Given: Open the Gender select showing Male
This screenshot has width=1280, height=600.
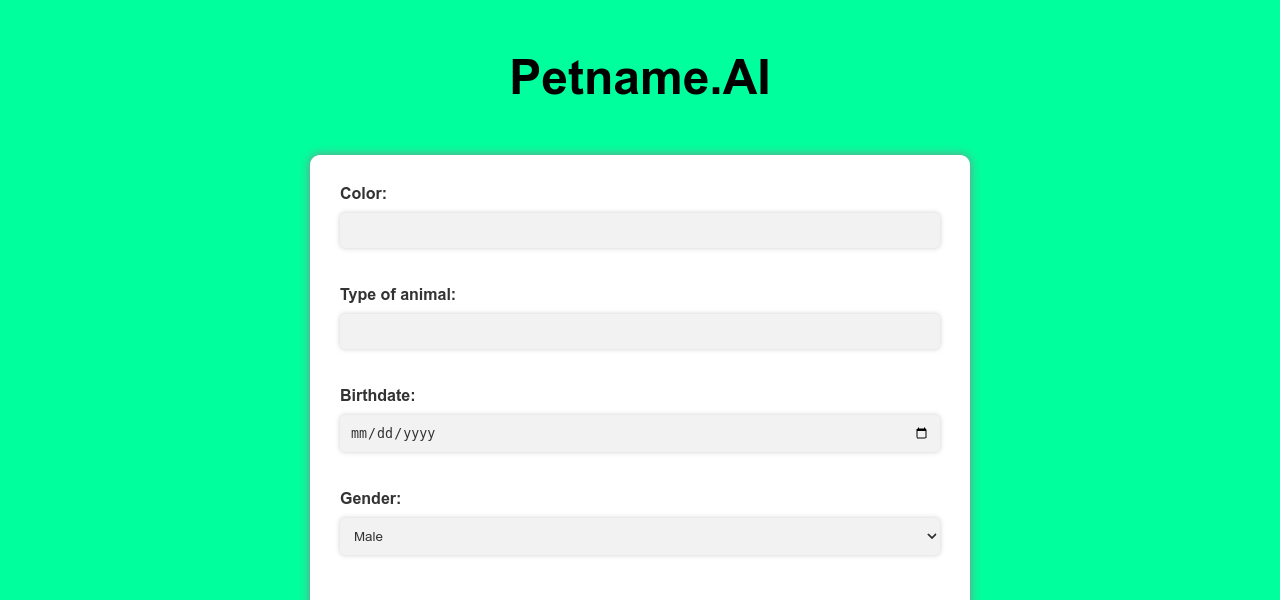Looking at the screenshot, I should tap(640, 536).
